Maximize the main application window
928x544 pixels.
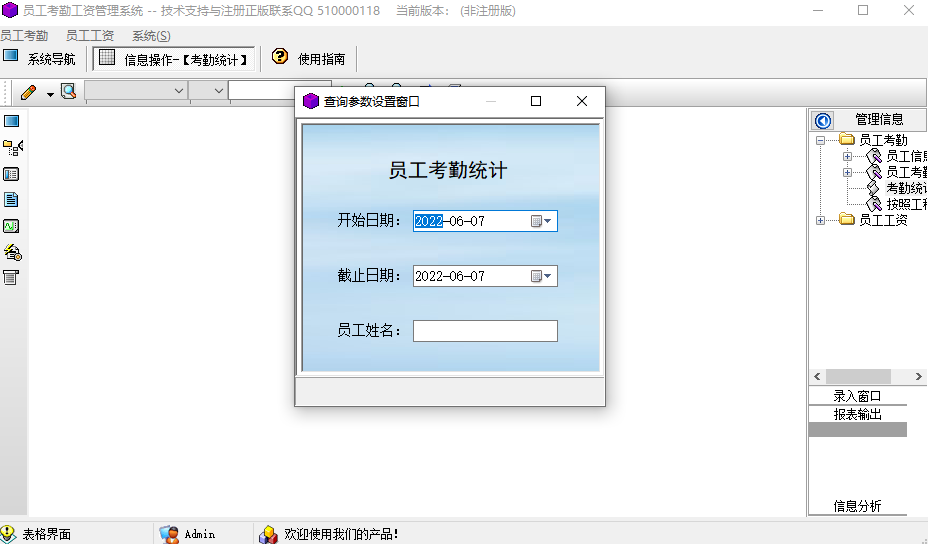pos(863,10)
